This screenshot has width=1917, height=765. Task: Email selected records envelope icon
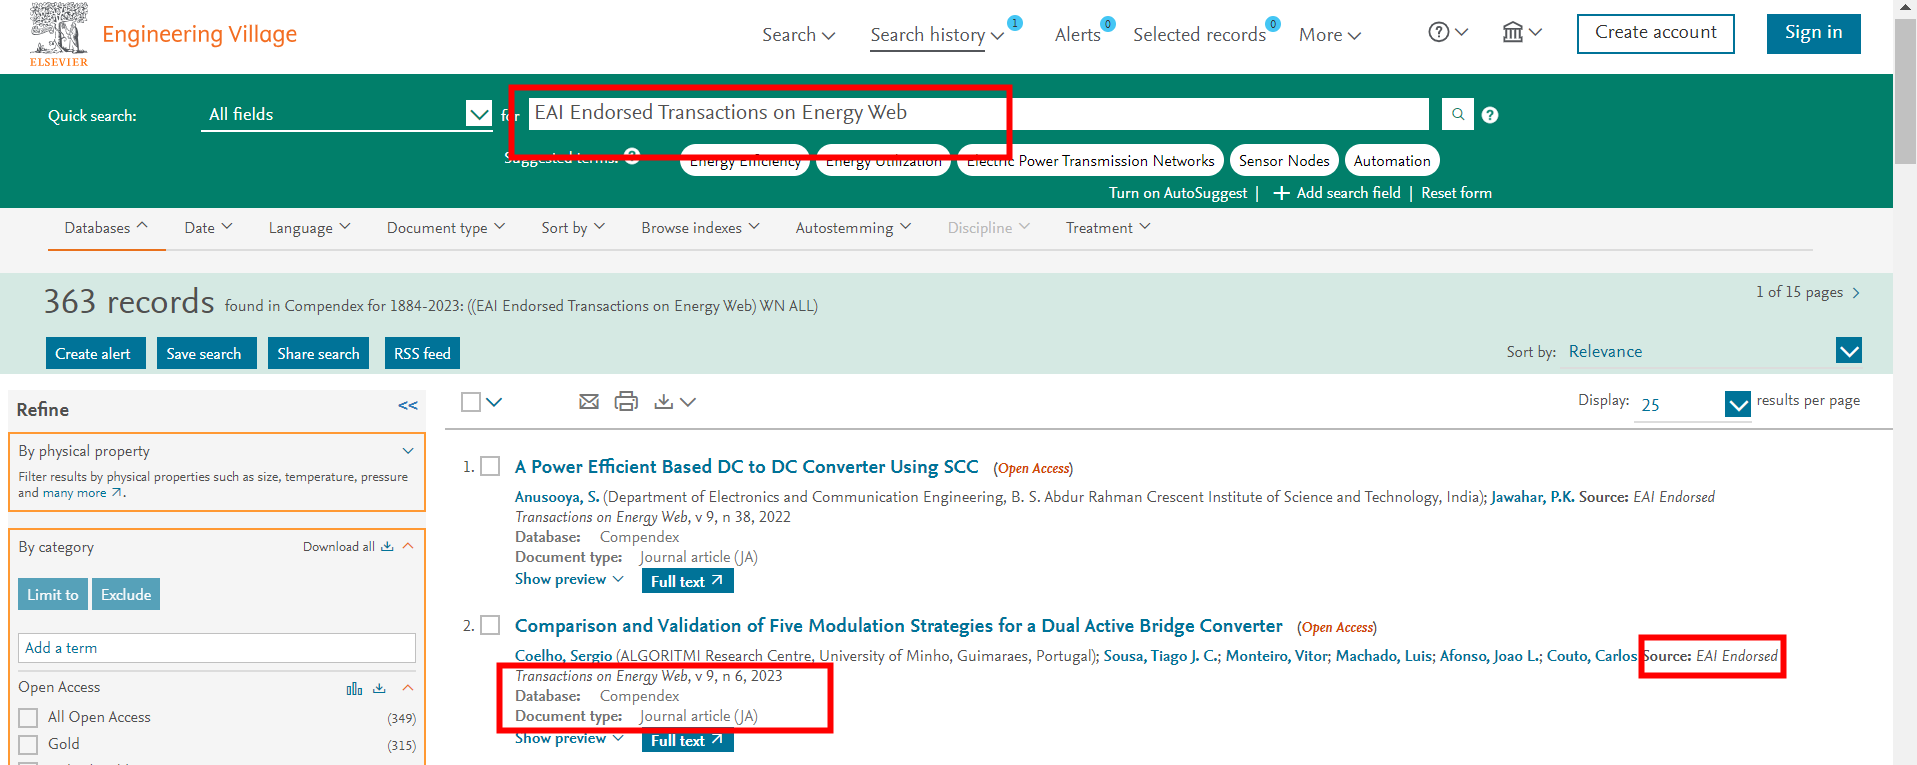click(x=589, y=401)
